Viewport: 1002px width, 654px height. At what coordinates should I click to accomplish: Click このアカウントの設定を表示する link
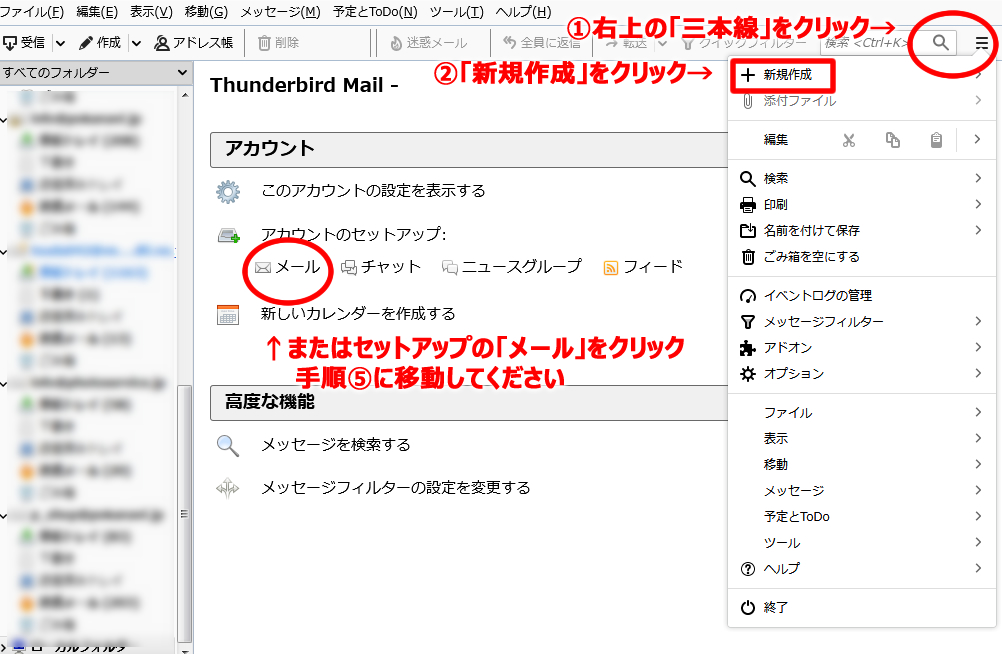(x=373, y=191)
